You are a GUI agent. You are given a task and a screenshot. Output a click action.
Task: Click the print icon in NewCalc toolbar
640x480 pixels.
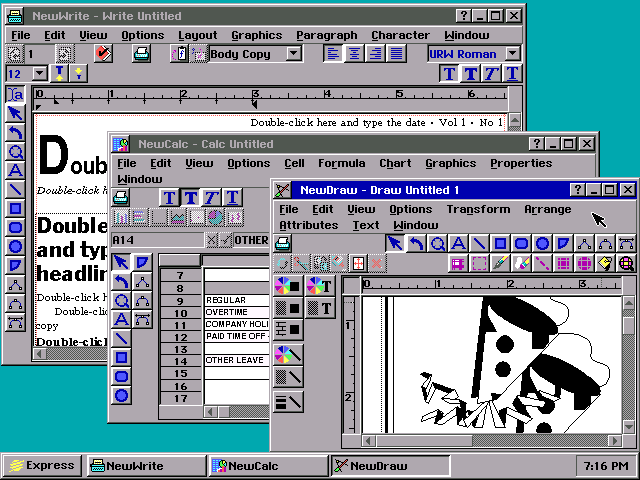coord(121,198)
